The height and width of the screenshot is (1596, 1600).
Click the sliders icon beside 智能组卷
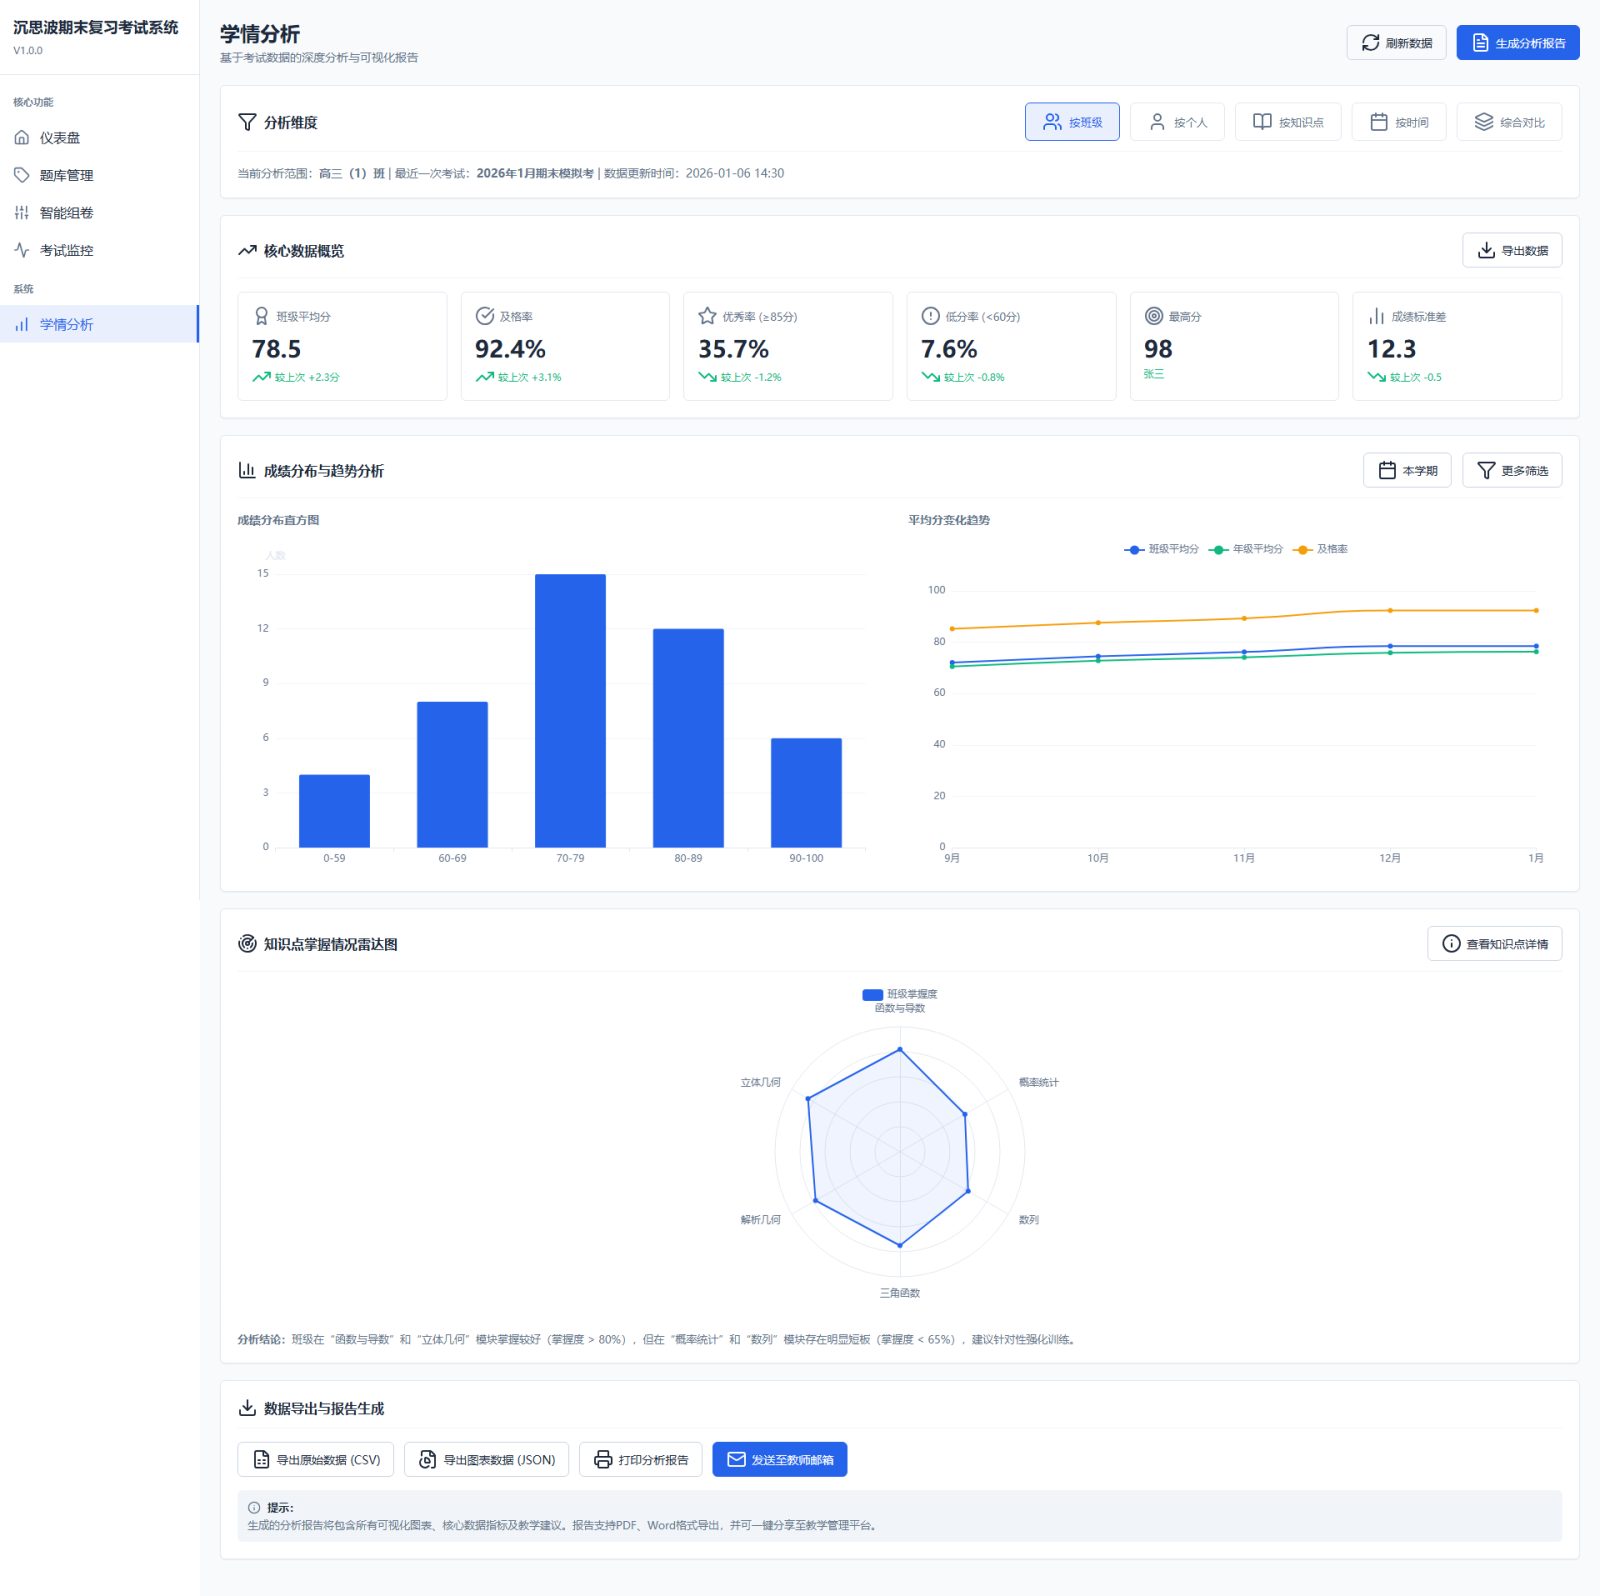click(22, 213)
